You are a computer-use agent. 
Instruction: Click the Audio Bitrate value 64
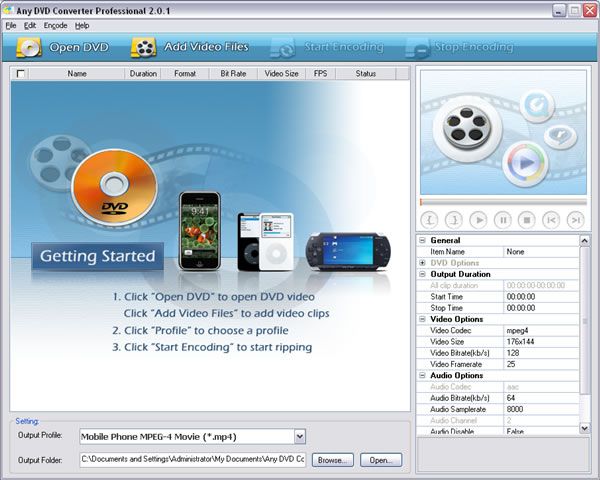[x=511, y=398]
